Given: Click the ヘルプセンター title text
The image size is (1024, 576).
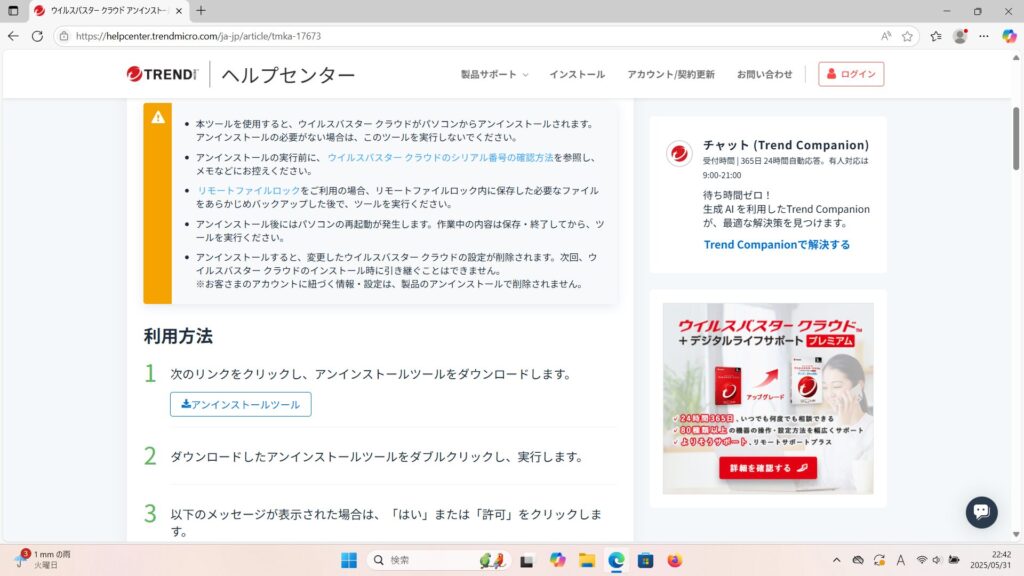Looking at the screenshot, I should coord(288,74).
